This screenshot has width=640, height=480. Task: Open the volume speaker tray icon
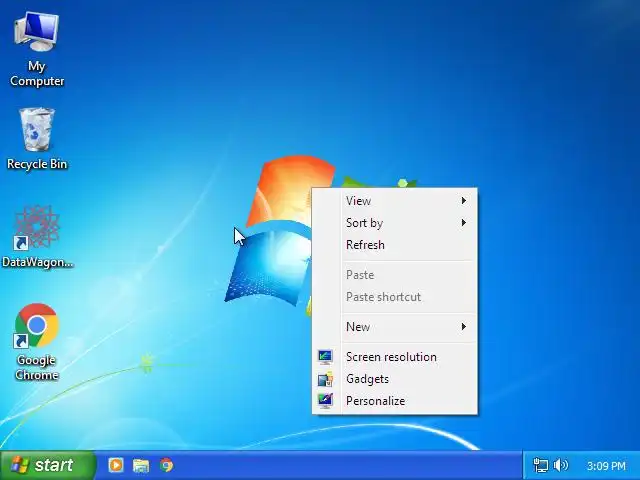click(x=561, y=465)
